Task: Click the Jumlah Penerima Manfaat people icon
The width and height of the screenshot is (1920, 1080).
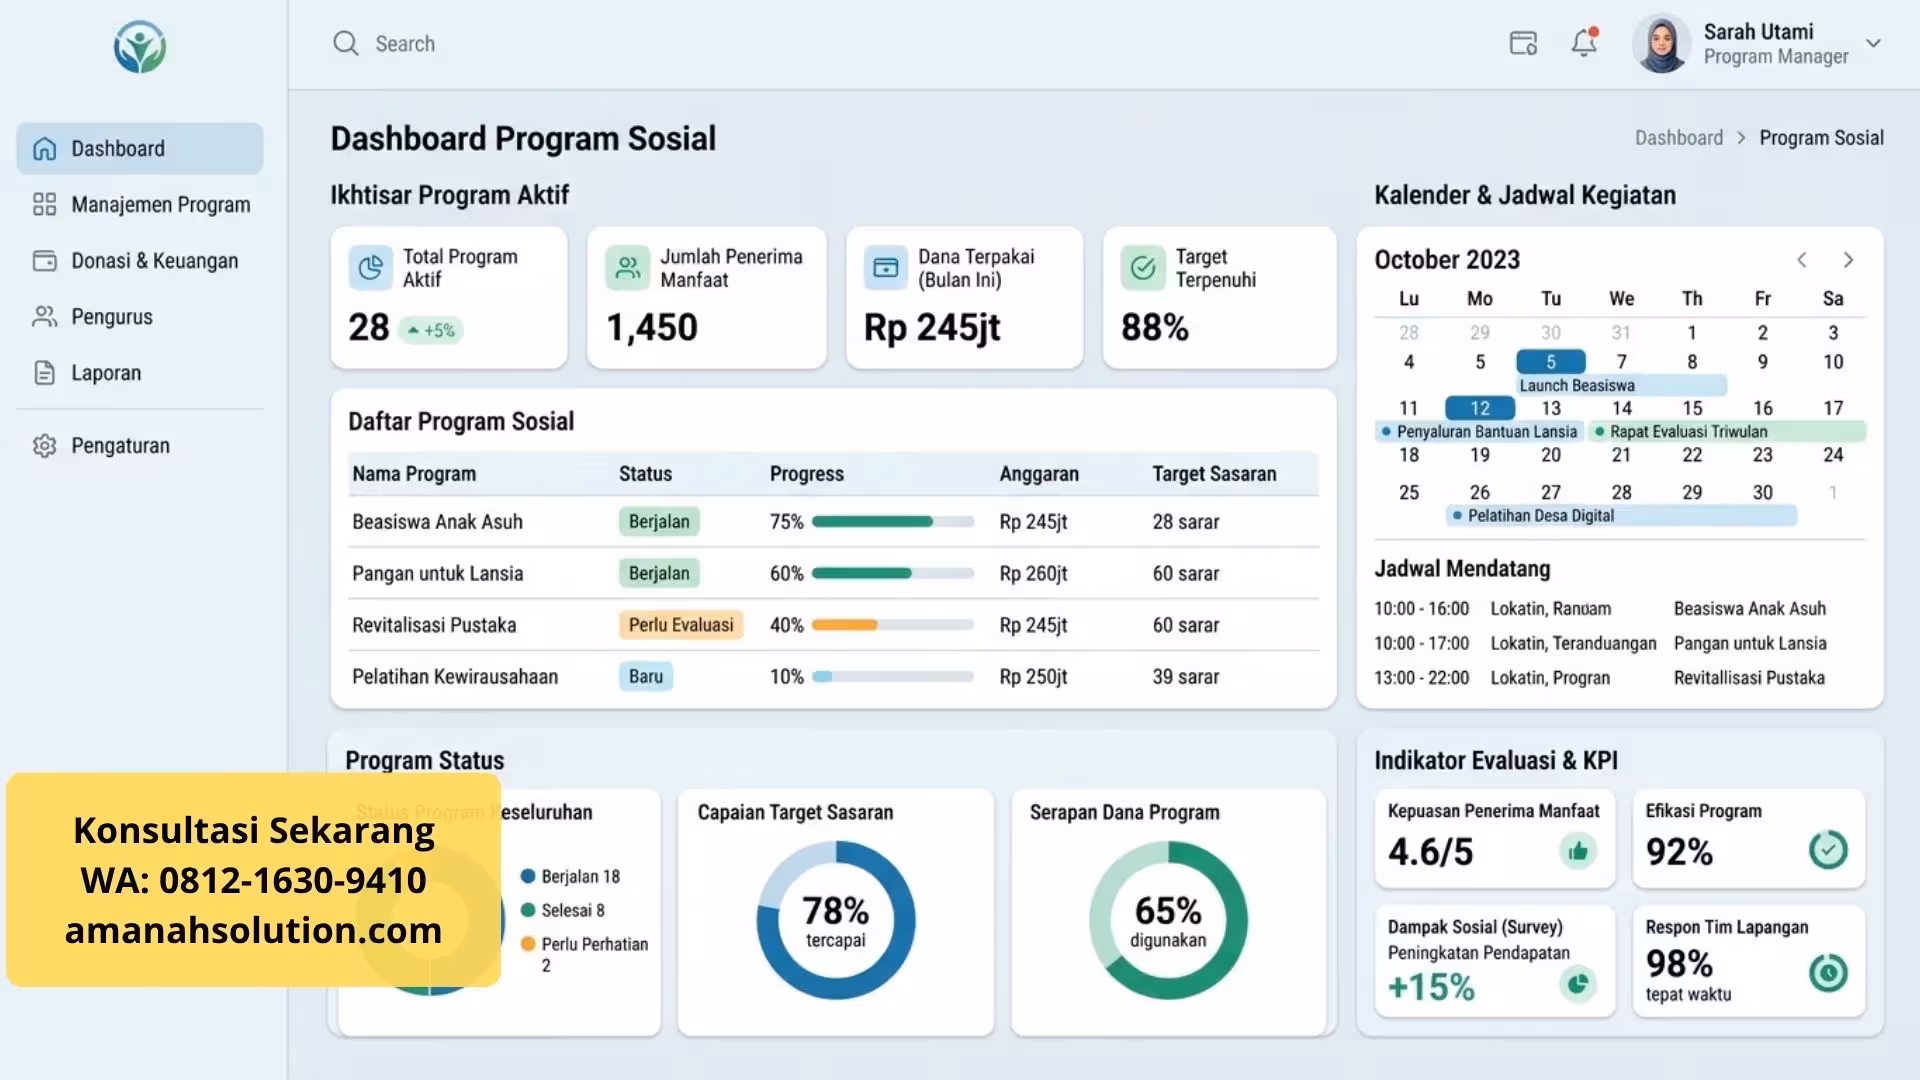Action: click(x=628, y=268)
